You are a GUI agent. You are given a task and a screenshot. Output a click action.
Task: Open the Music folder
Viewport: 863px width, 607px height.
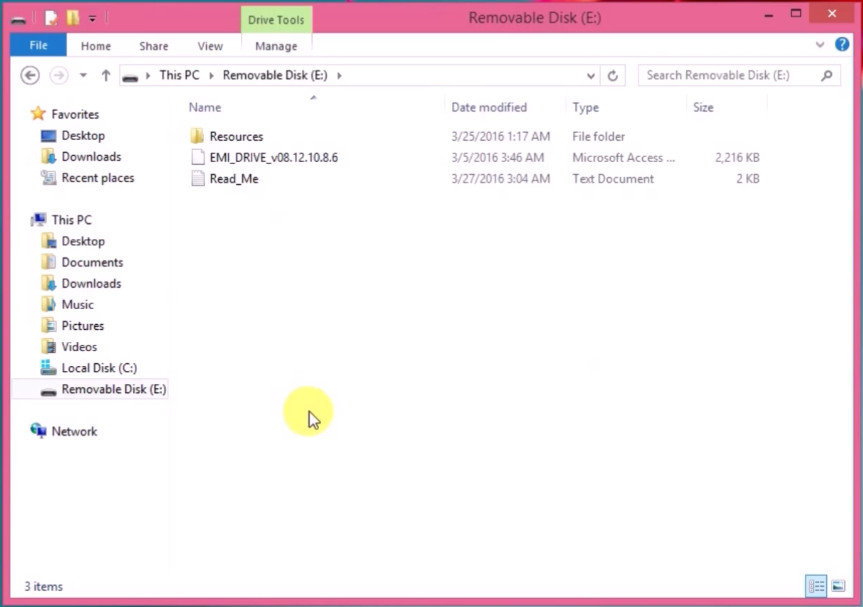pos(77,304)
